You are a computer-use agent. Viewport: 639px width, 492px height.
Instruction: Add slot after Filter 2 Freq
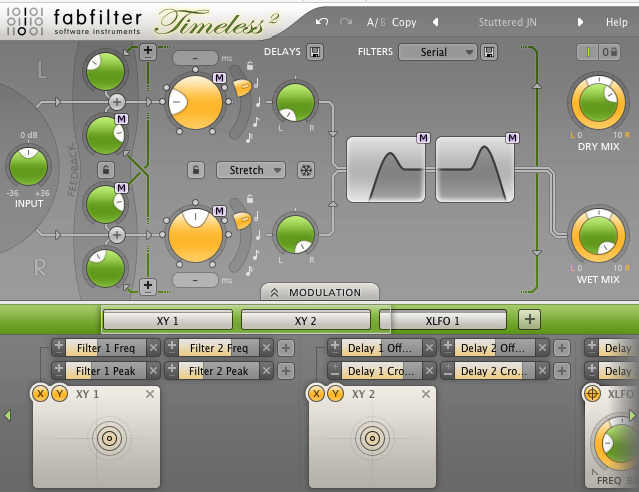(x=286, y=348)
